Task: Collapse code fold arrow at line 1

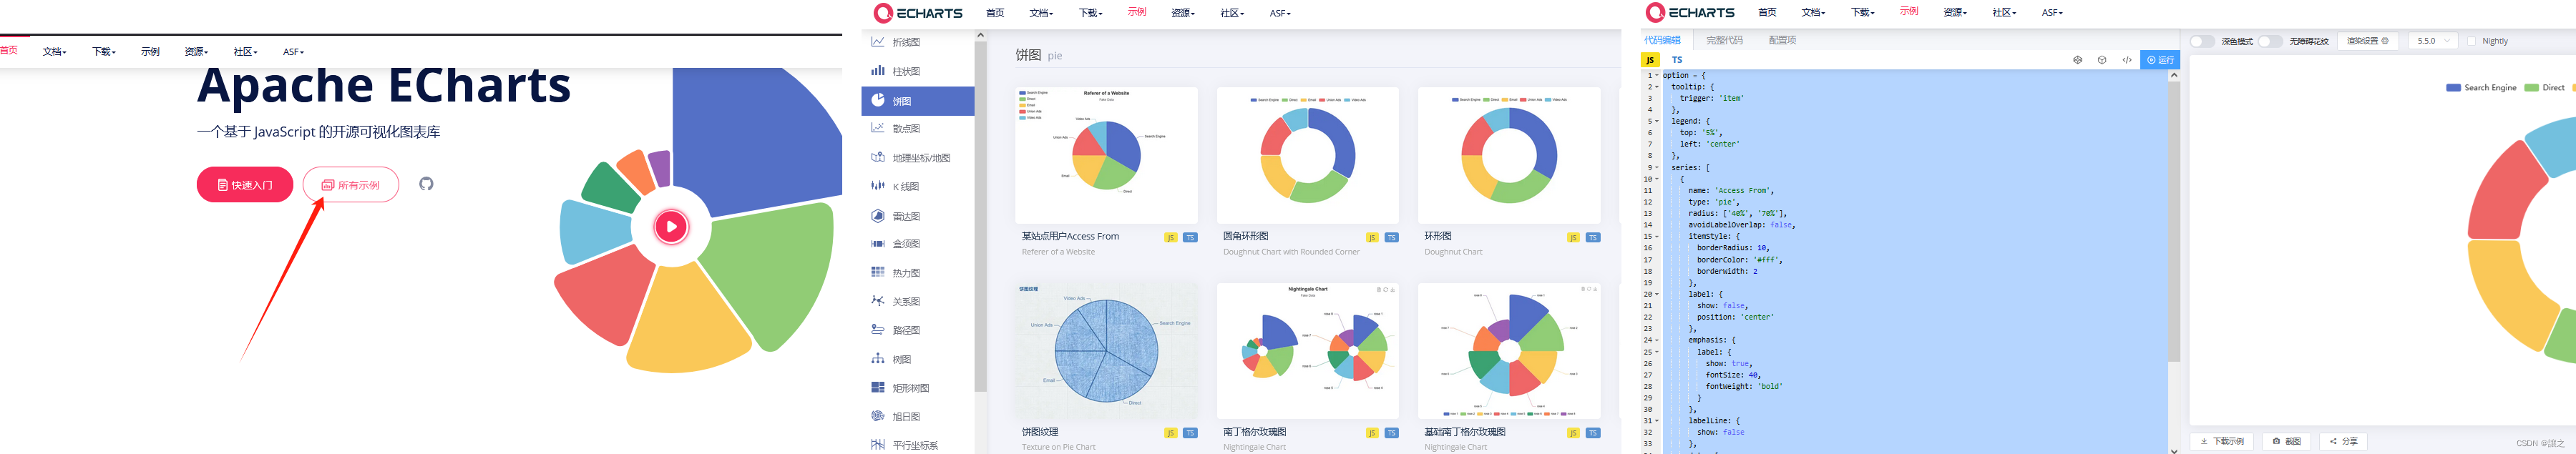Action: [1657, 75]
